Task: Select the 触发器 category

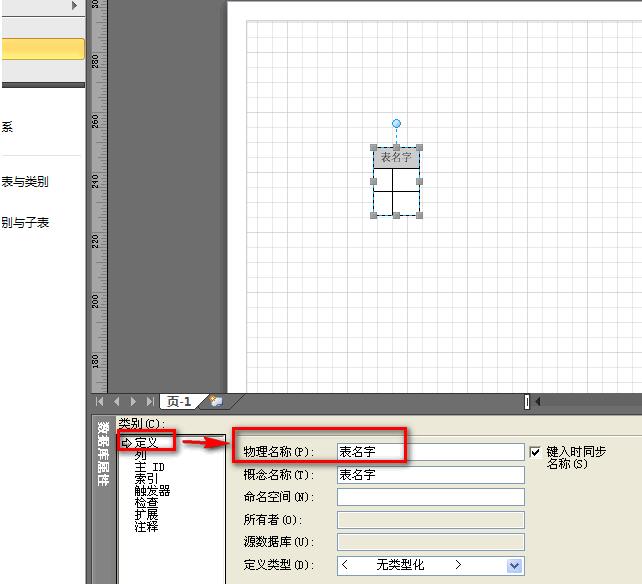Action: (152, 491)
